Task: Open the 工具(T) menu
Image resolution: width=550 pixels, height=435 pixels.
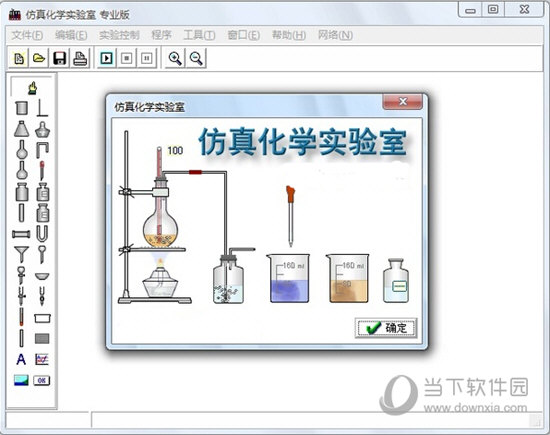Action: point(199,35)
